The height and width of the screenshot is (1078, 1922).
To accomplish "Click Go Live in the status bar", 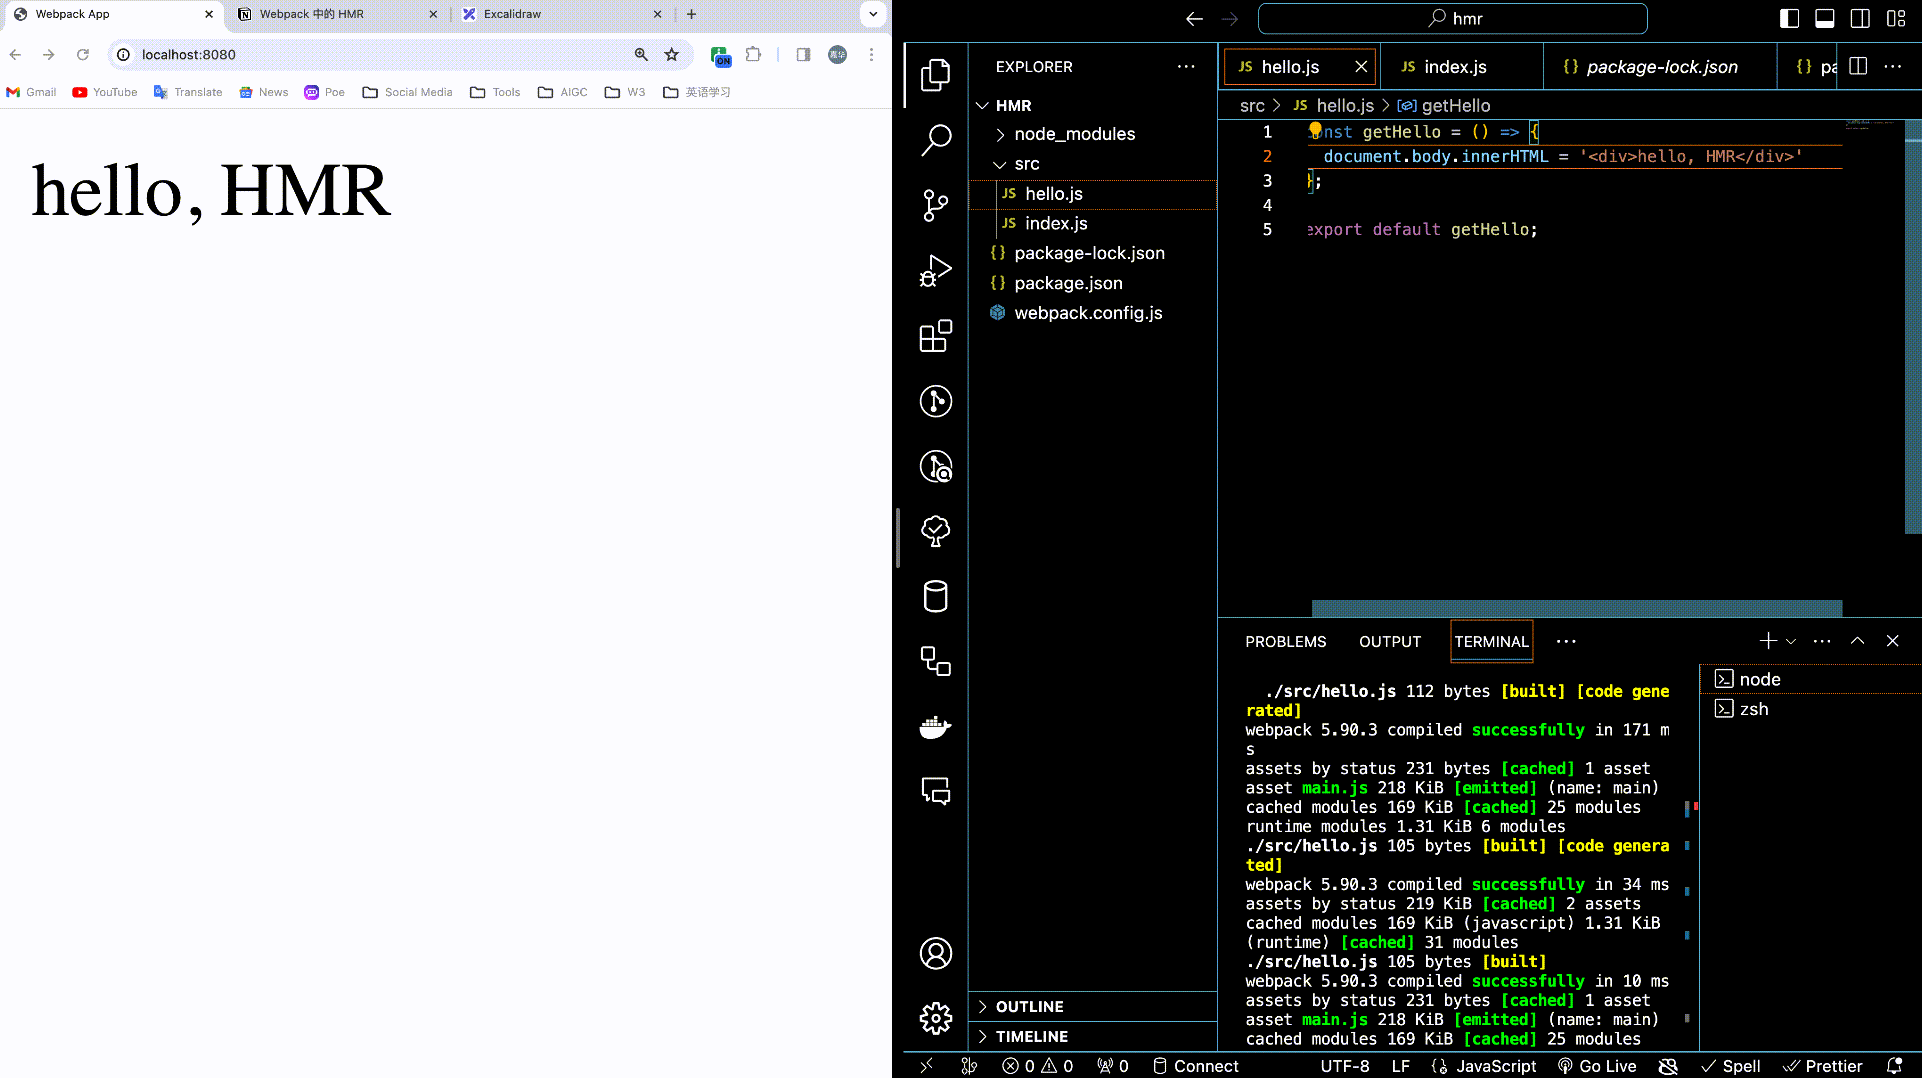I will click(1597, 1066).
